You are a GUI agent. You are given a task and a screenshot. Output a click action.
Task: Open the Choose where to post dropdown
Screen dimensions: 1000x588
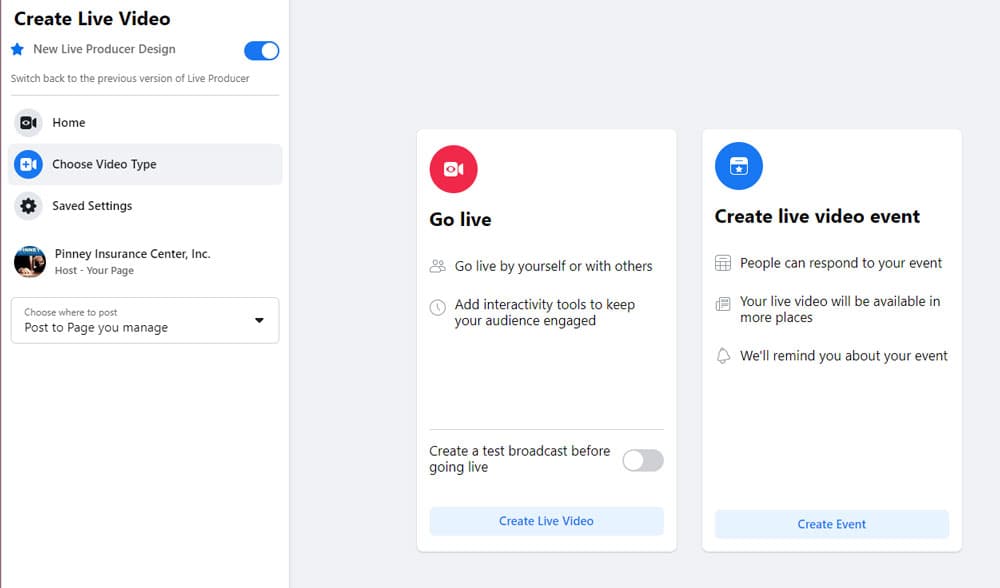(x=145, y=320)
